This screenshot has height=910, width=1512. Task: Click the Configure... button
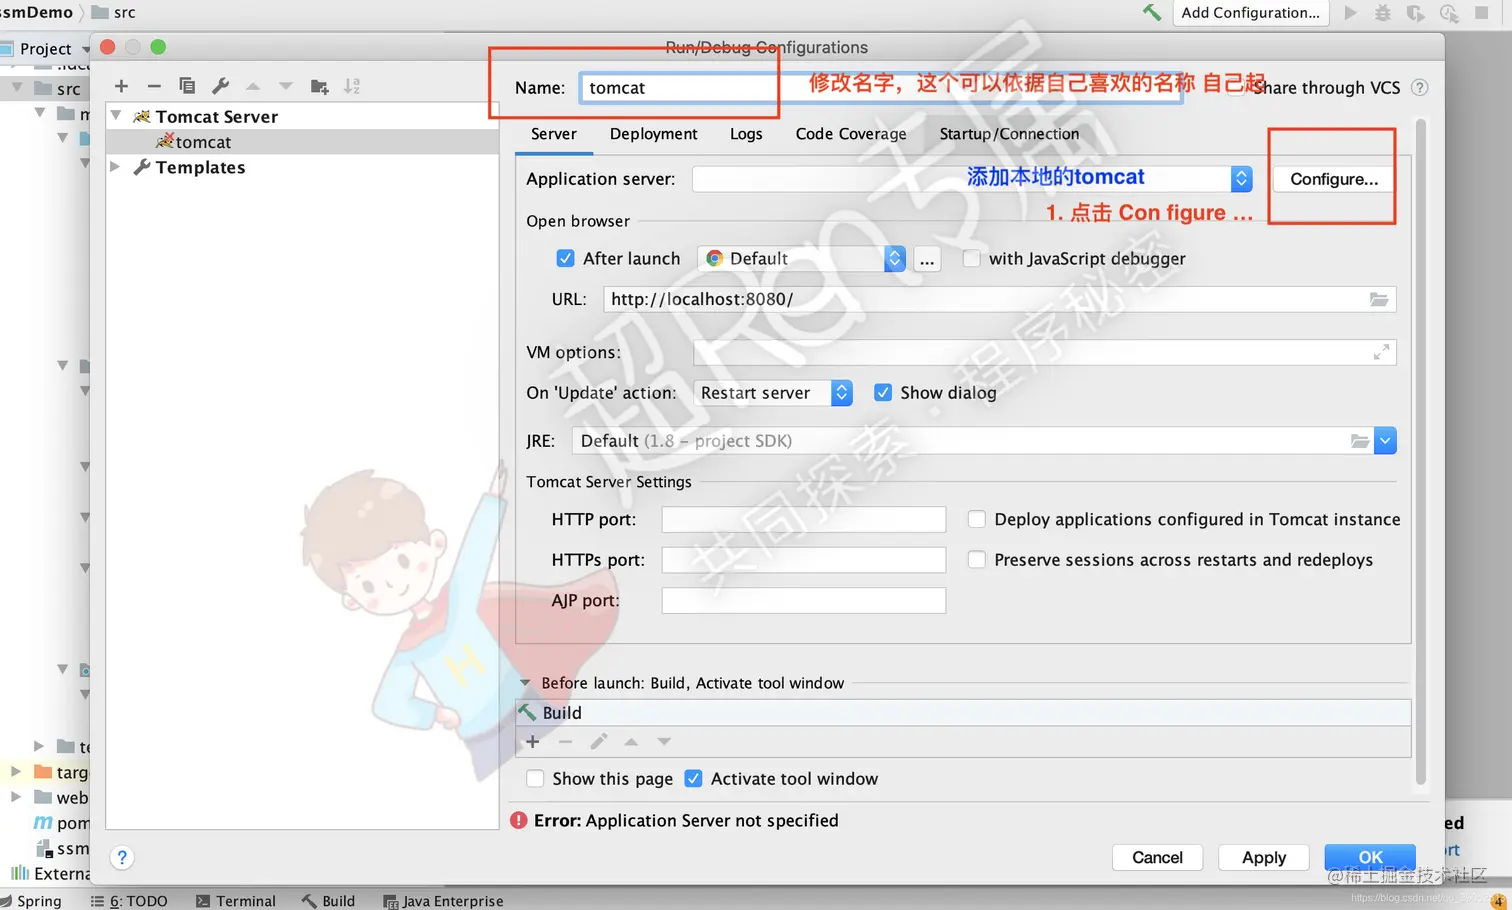1334,178
